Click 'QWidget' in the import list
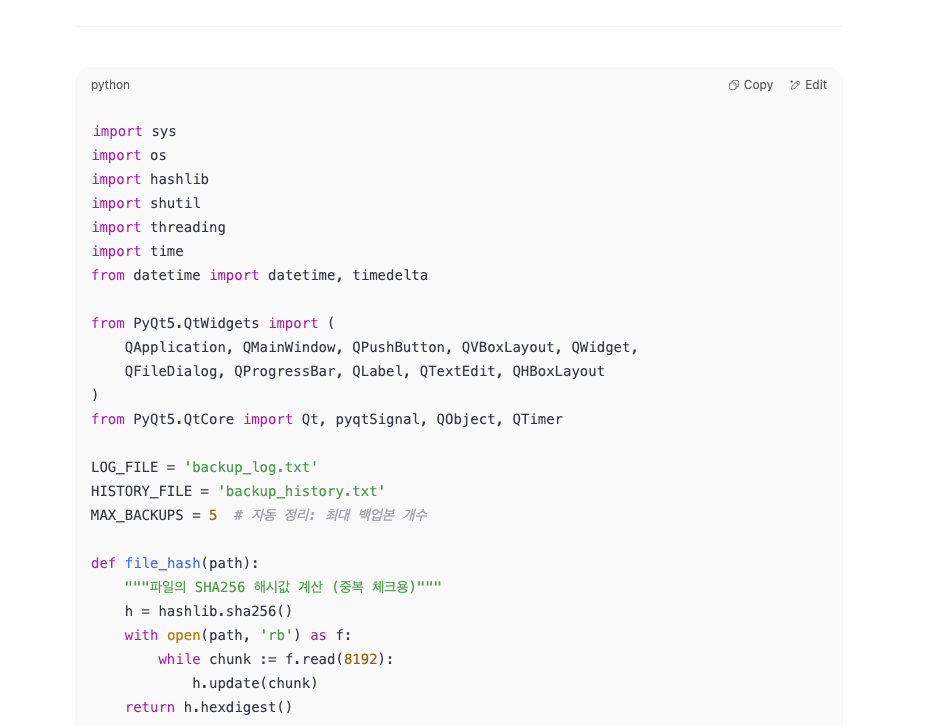This screenshot has width=944, height=726. (601, 347)
